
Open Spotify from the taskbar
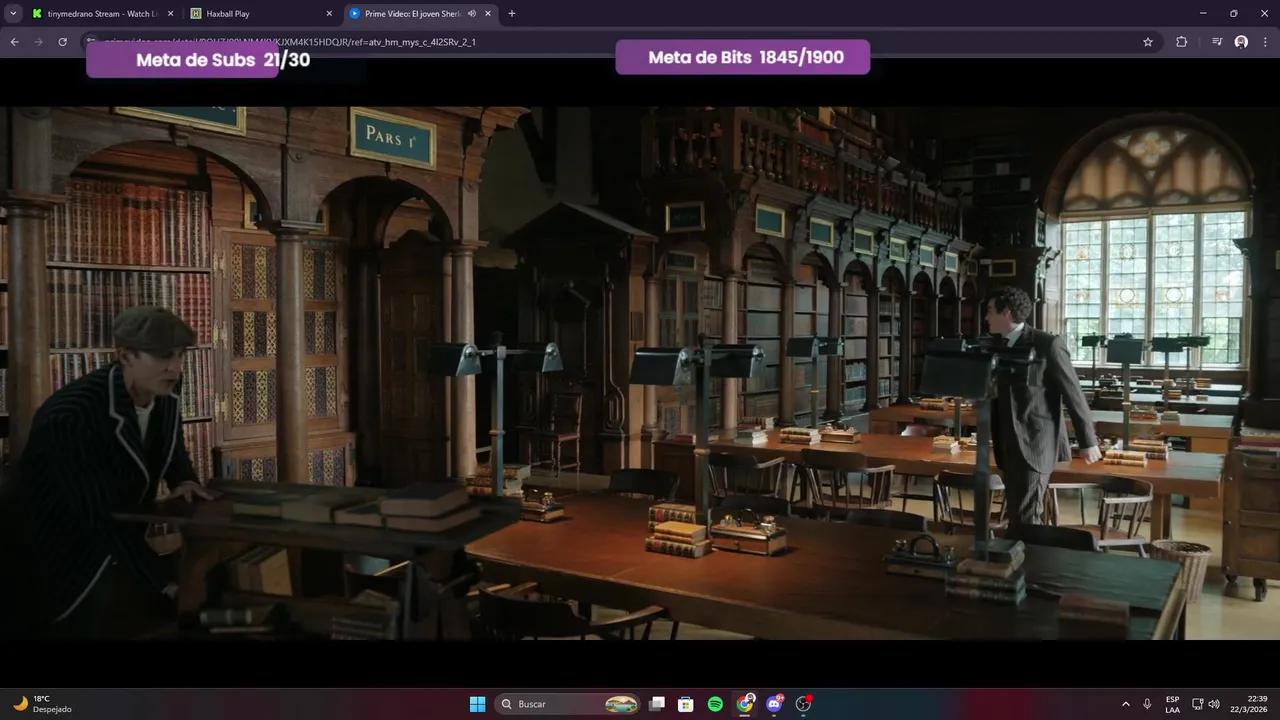click(x=715, y=704)
